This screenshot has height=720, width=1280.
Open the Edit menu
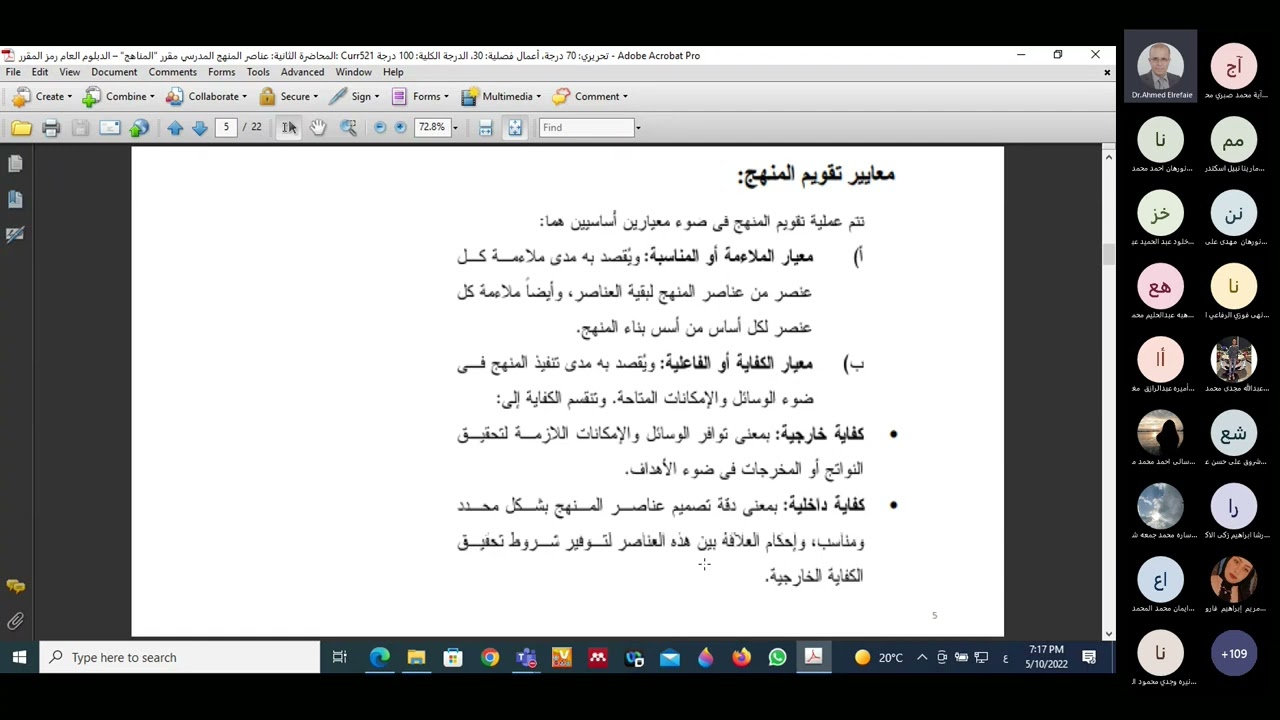click(40, 72)
